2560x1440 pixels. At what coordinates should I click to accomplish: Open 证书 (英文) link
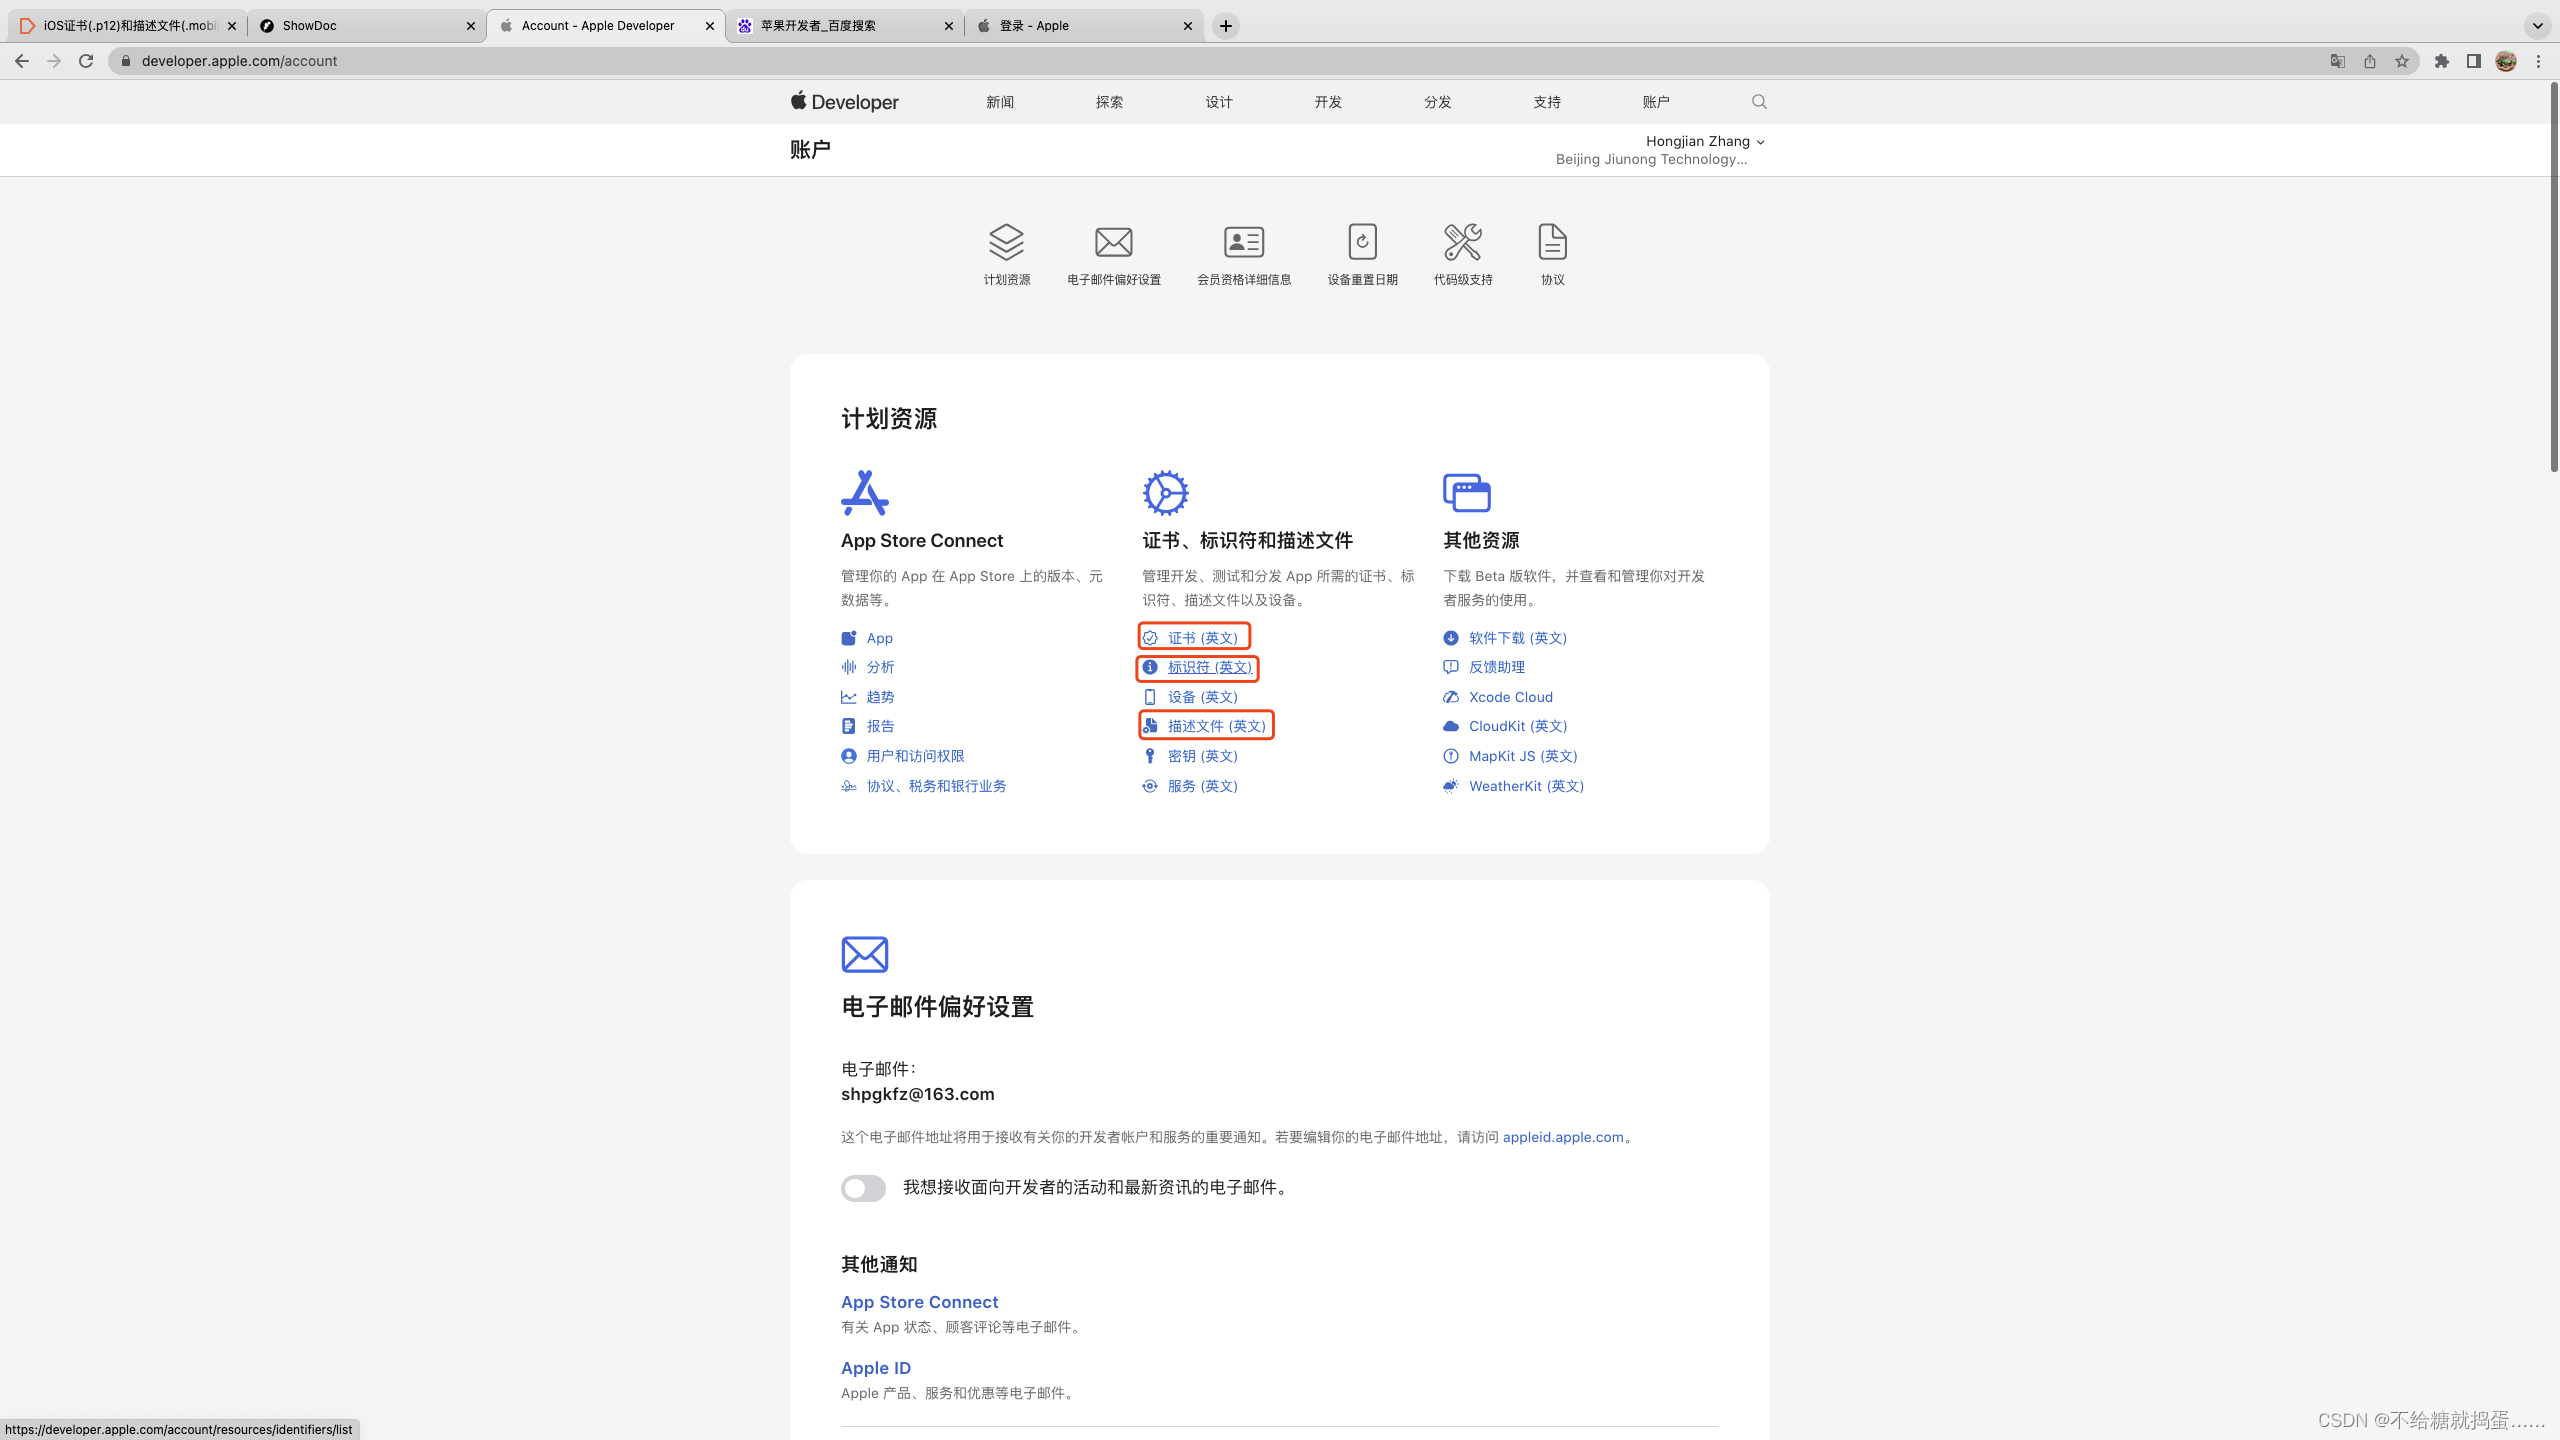point(1202,638)
